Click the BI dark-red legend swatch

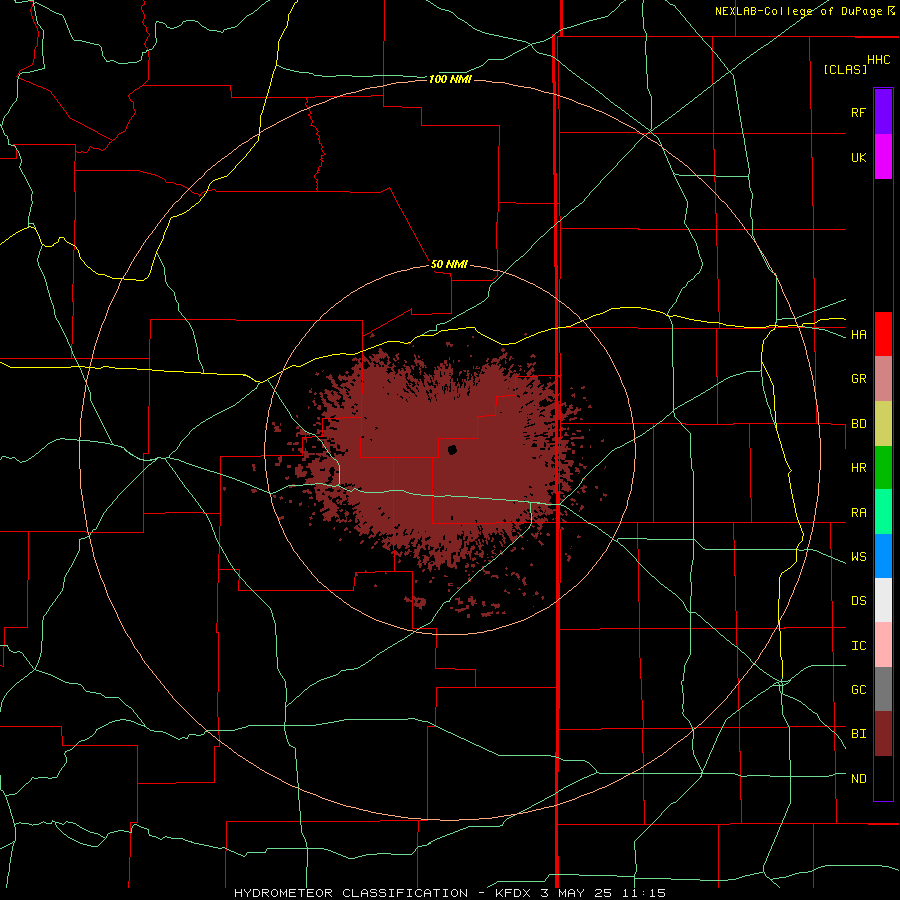coord(883,734)
